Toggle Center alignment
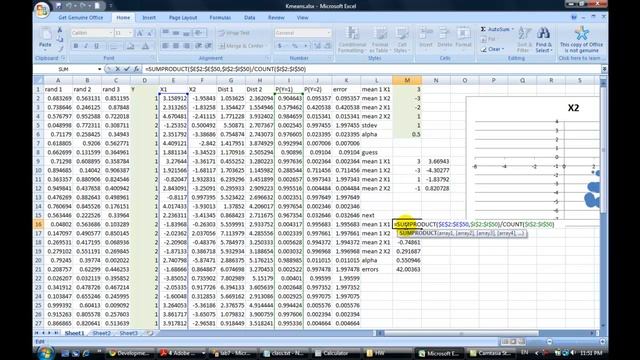This screenshot has width=640, height=360. click(176, 46)
